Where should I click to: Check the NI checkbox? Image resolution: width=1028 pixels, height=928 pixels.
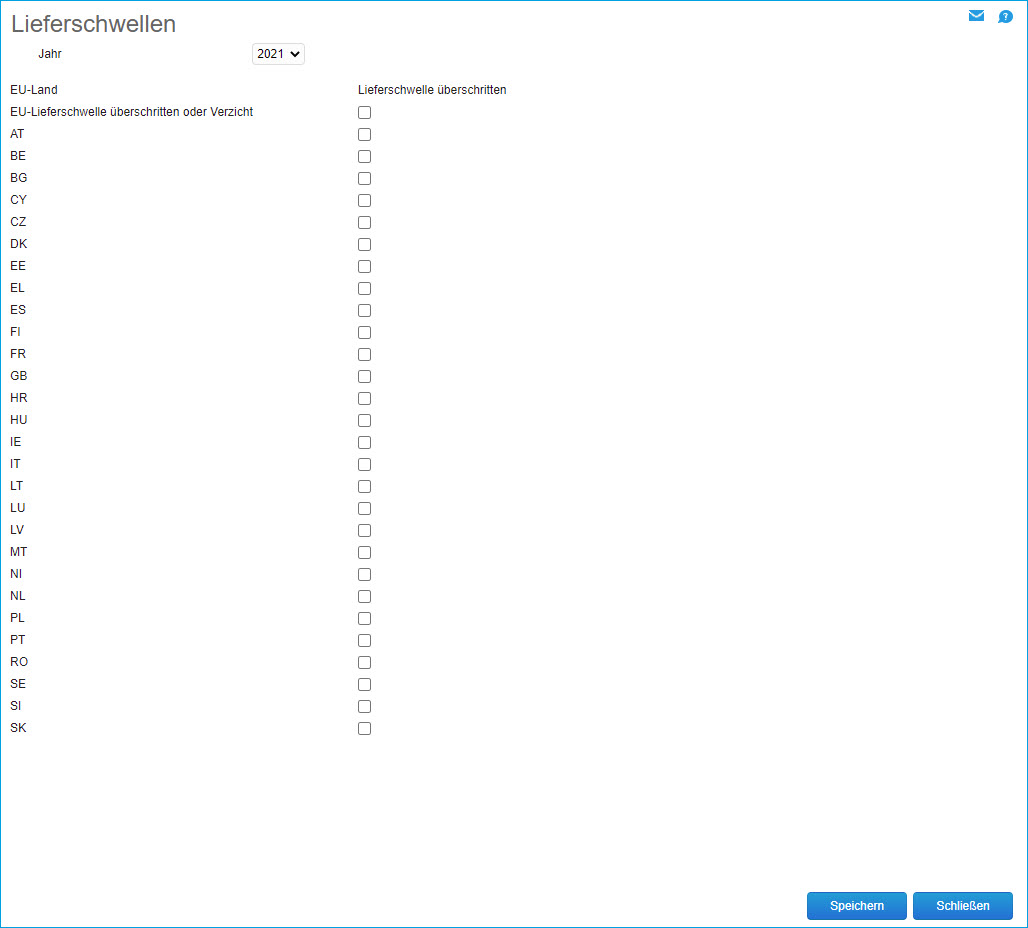[x=365, y=575]
